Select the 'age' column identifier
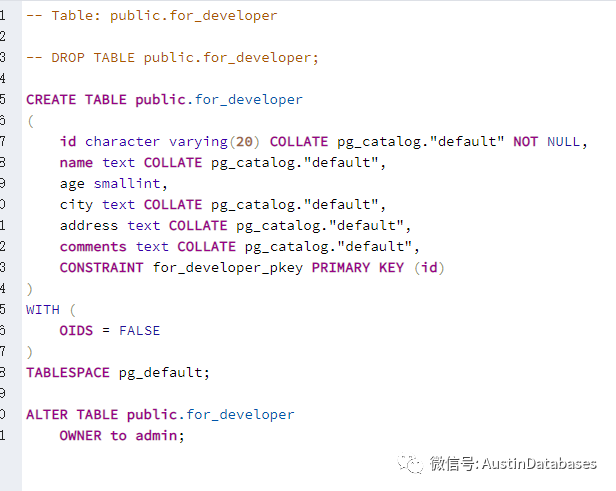This screenshot has width=616, height=491. (x=72, y=184)
